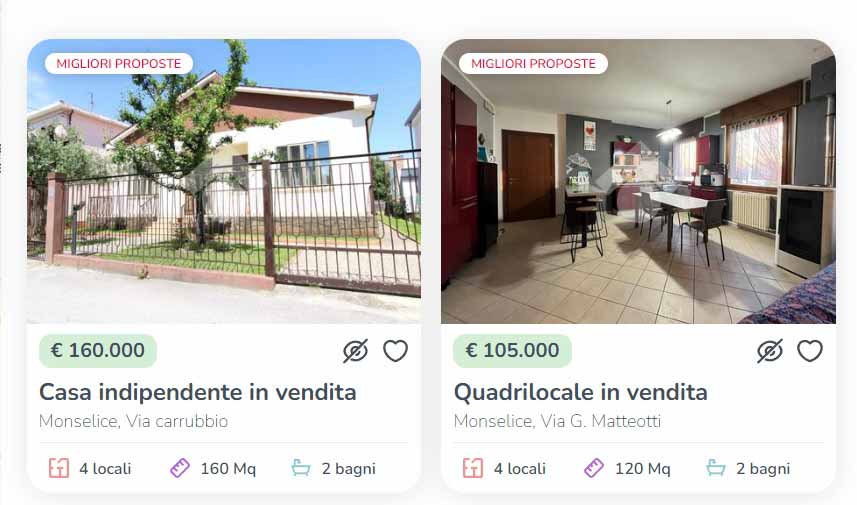The height and width of the screenshot is (505, 857).
Task: Click the Monselice, Via carrubbio address
Action: pos(133,421)
